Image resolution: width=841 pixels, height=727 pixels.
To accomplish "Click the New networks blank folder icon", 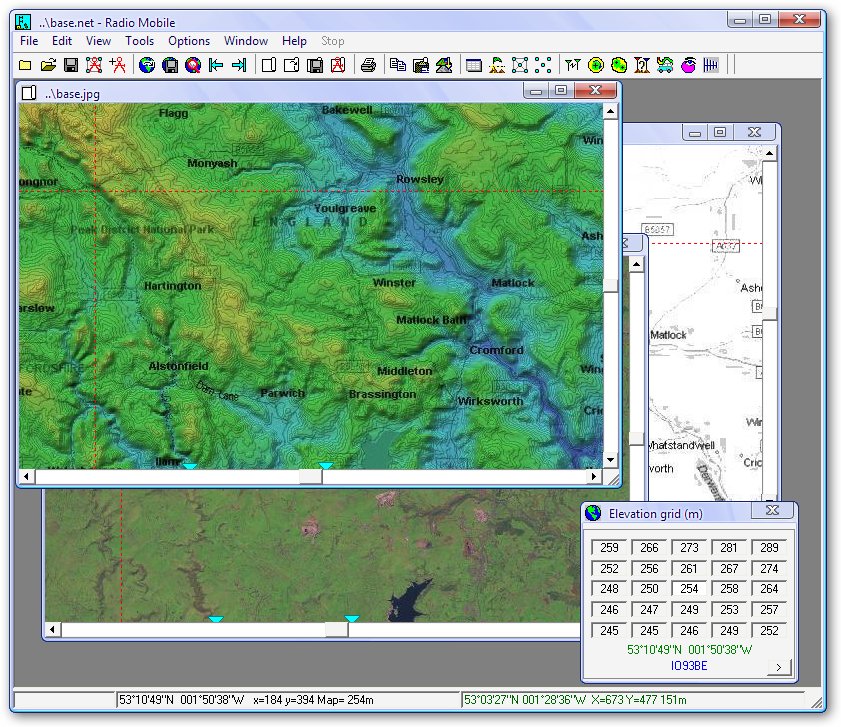I will (25, 66).
